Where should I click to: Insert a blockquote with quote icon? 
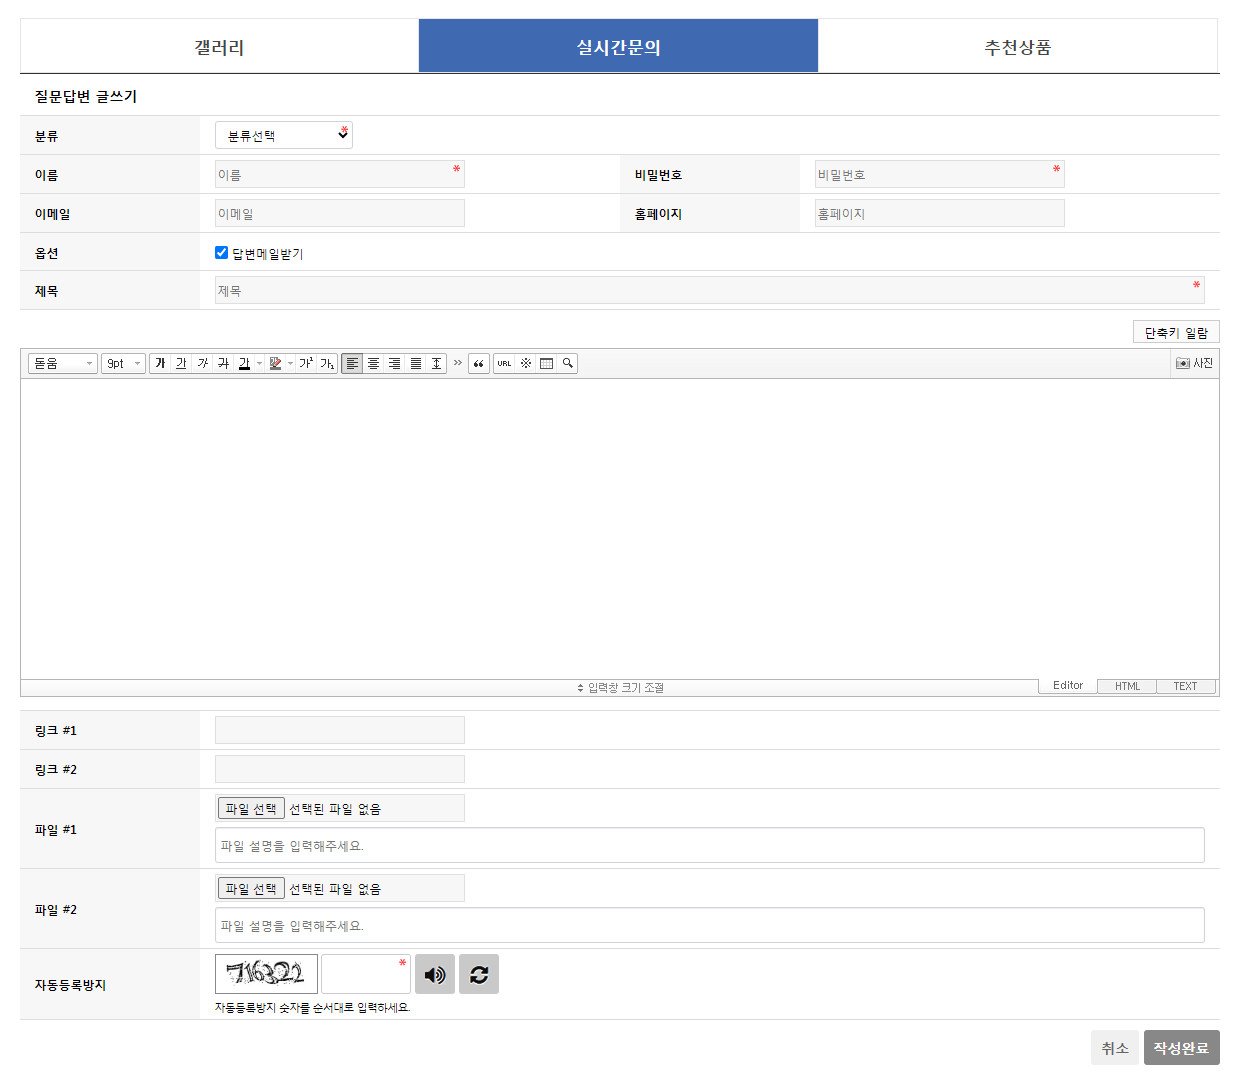[x=478, y=364]
